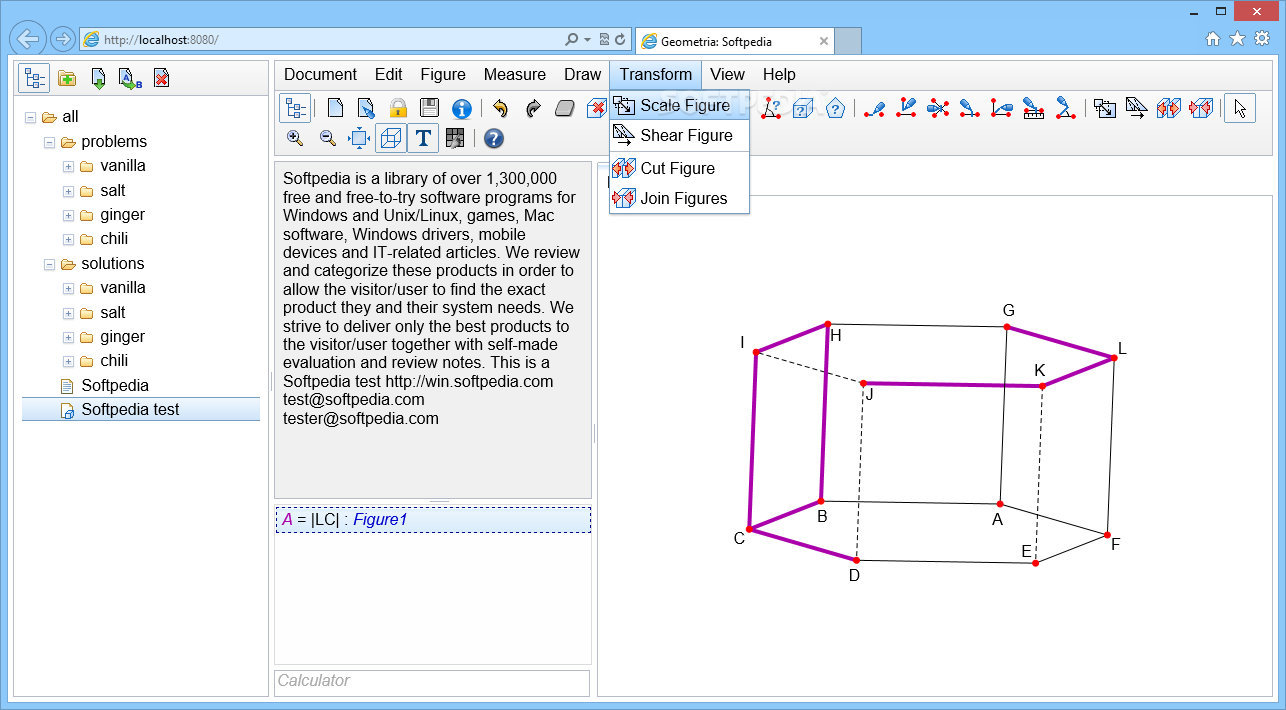Click Shear Figure icon in toolbar

click(1136, 108)
